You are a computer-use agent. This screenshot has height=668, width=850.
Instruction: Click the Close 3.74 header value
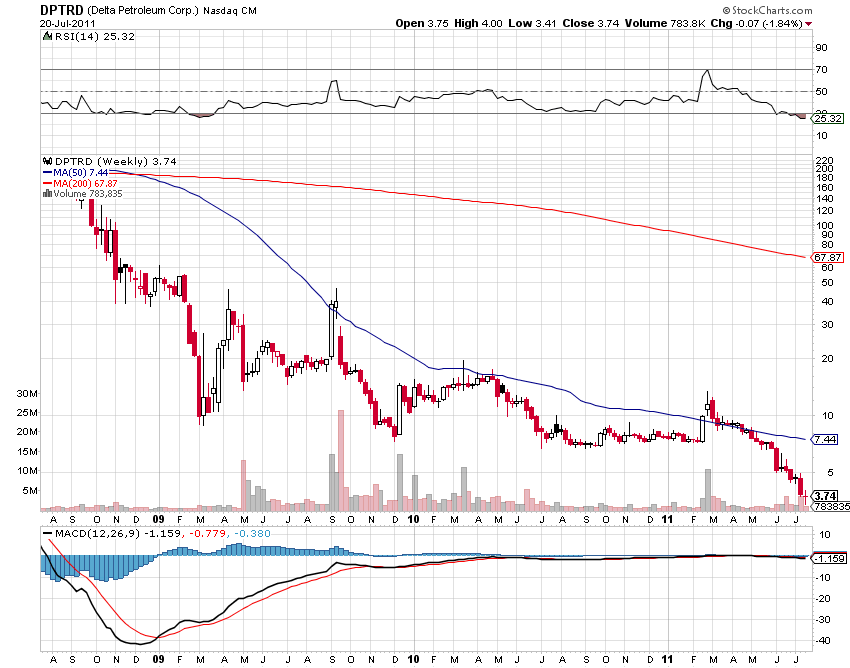pyautogui.click(x=590, y=23)
